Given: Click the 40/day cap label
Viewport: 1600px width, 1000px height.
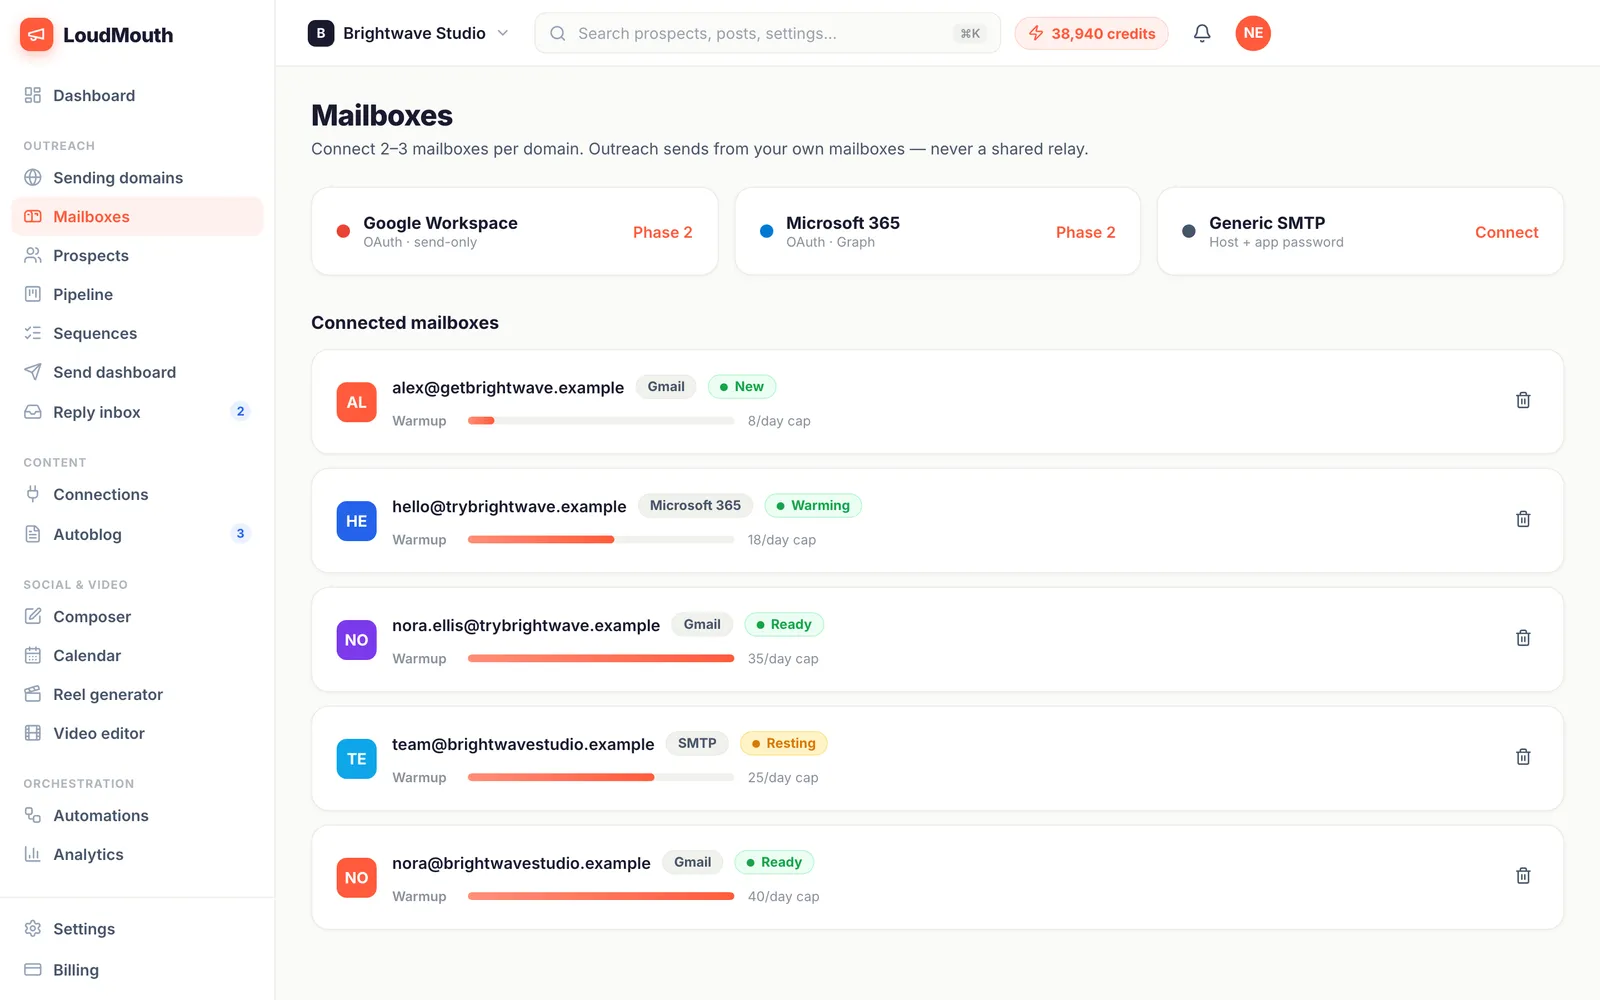Looking at the screenshot, I should pyautogui.click(x=783, y=897).
